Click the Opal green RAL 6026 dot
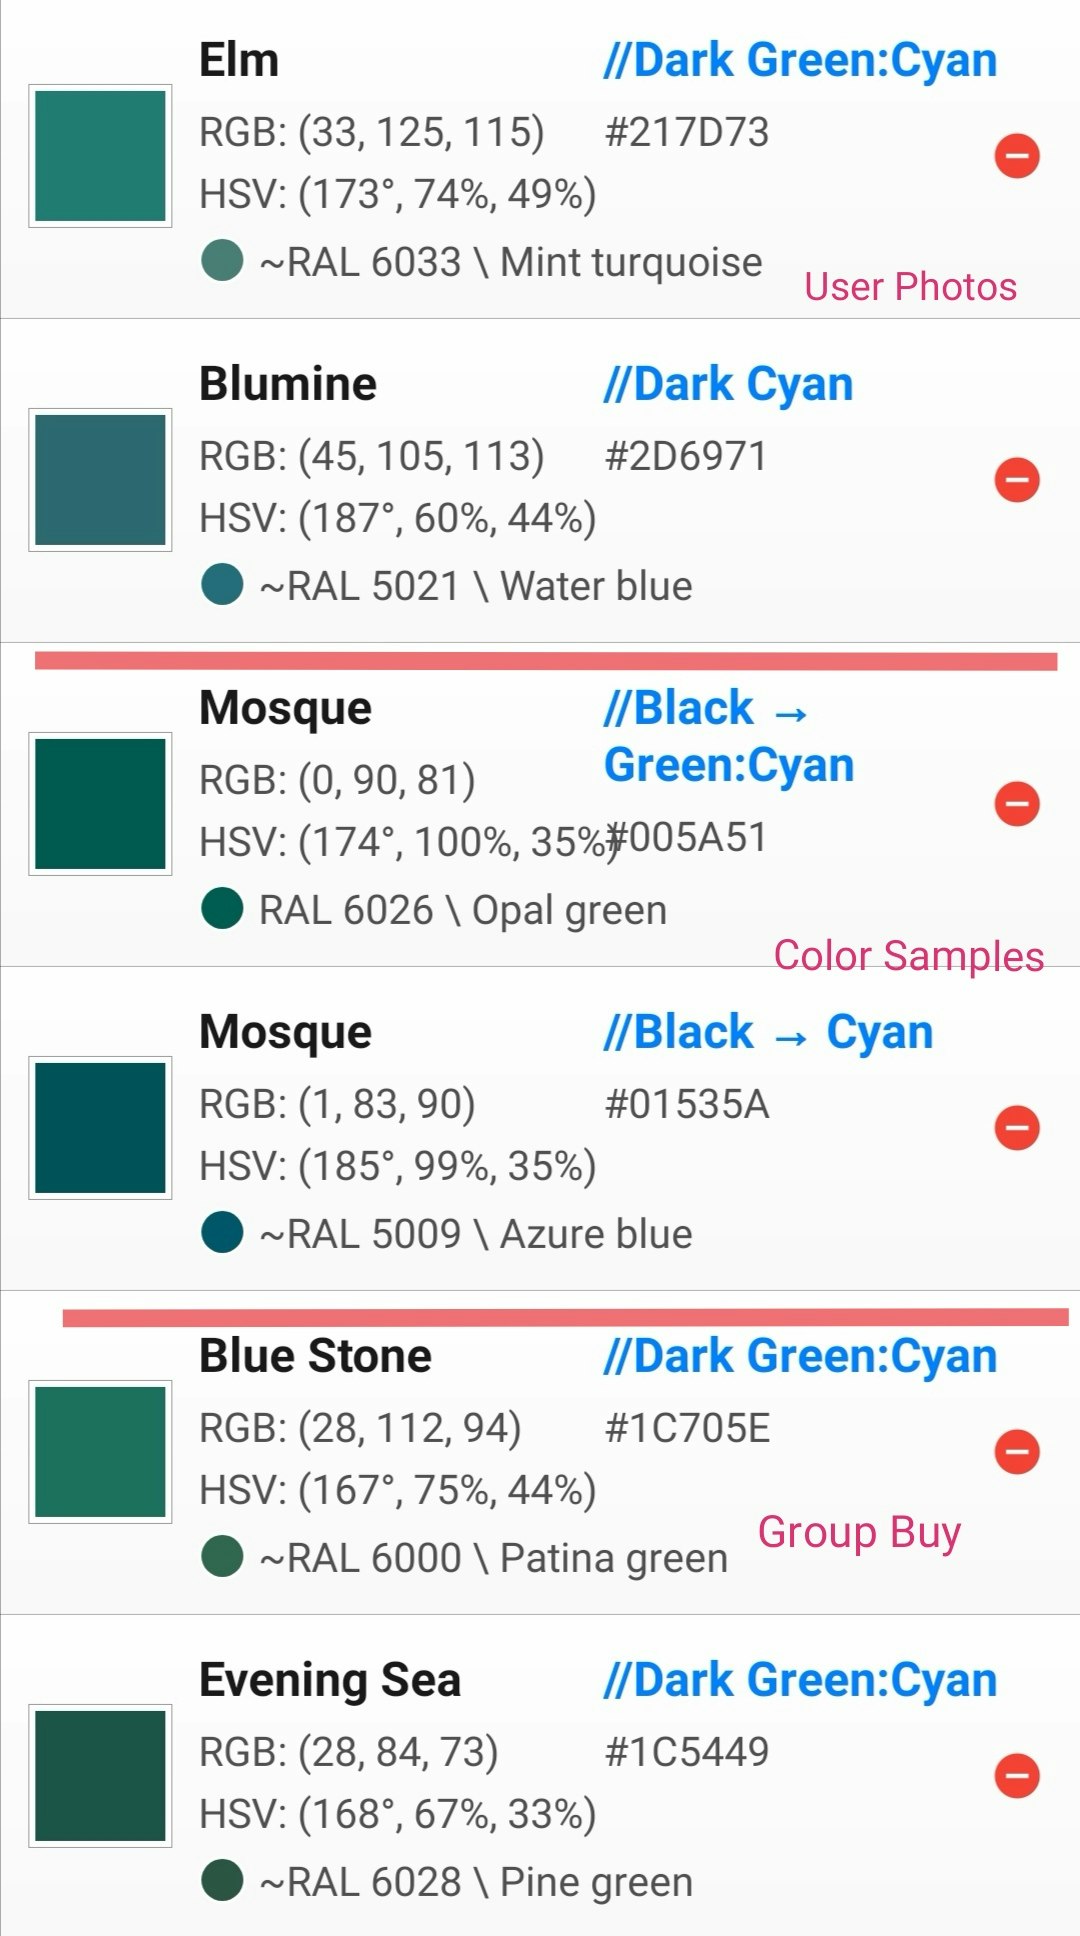Screen dimensions: 1080x1936 click(222, 909)
